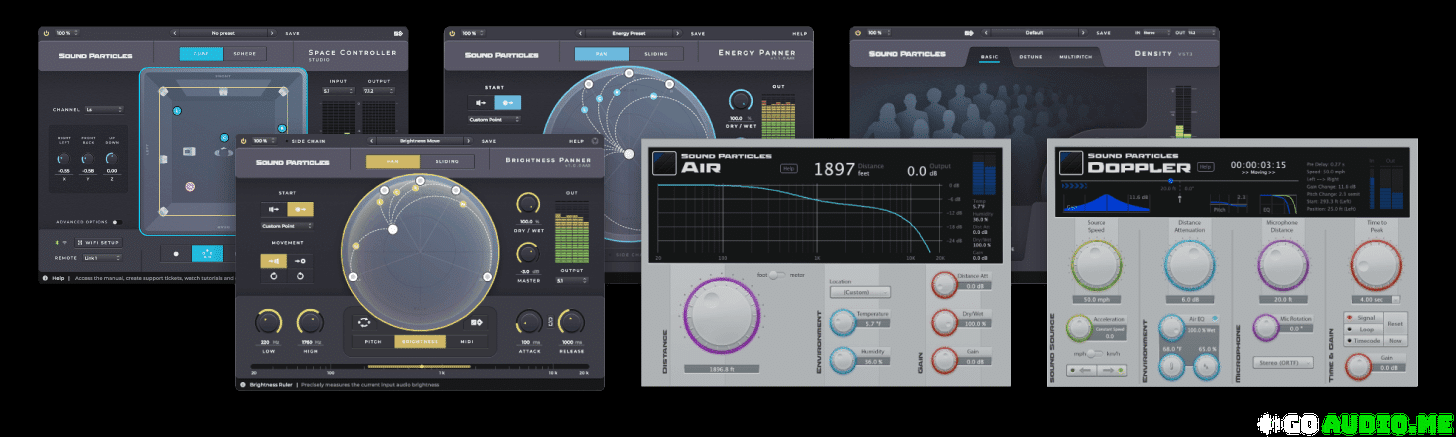Click MASTER knob in Brightness Panner
The height and width of the screenshot is (437, 1456).
click(x=526, y=253)
